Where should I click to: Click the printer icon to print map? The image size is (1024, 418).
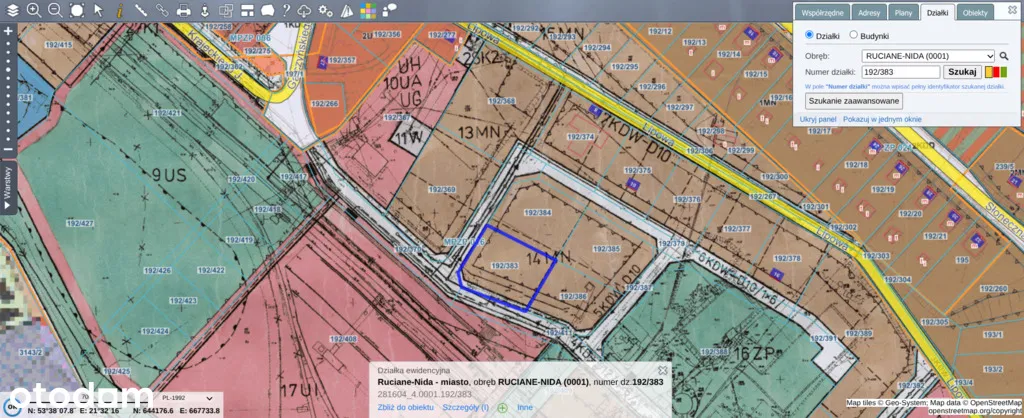pyautogui.click(x=184, y=10)
